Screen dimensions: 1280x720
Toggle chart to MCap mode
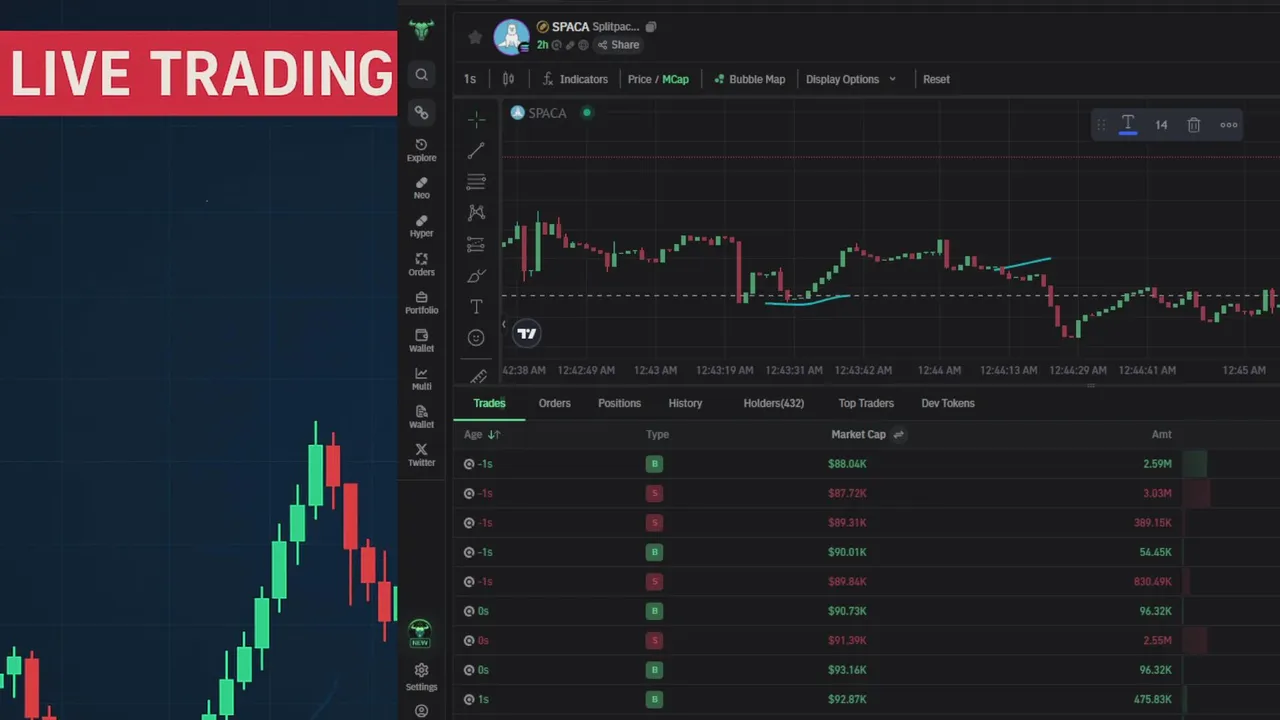click(676, 79)
